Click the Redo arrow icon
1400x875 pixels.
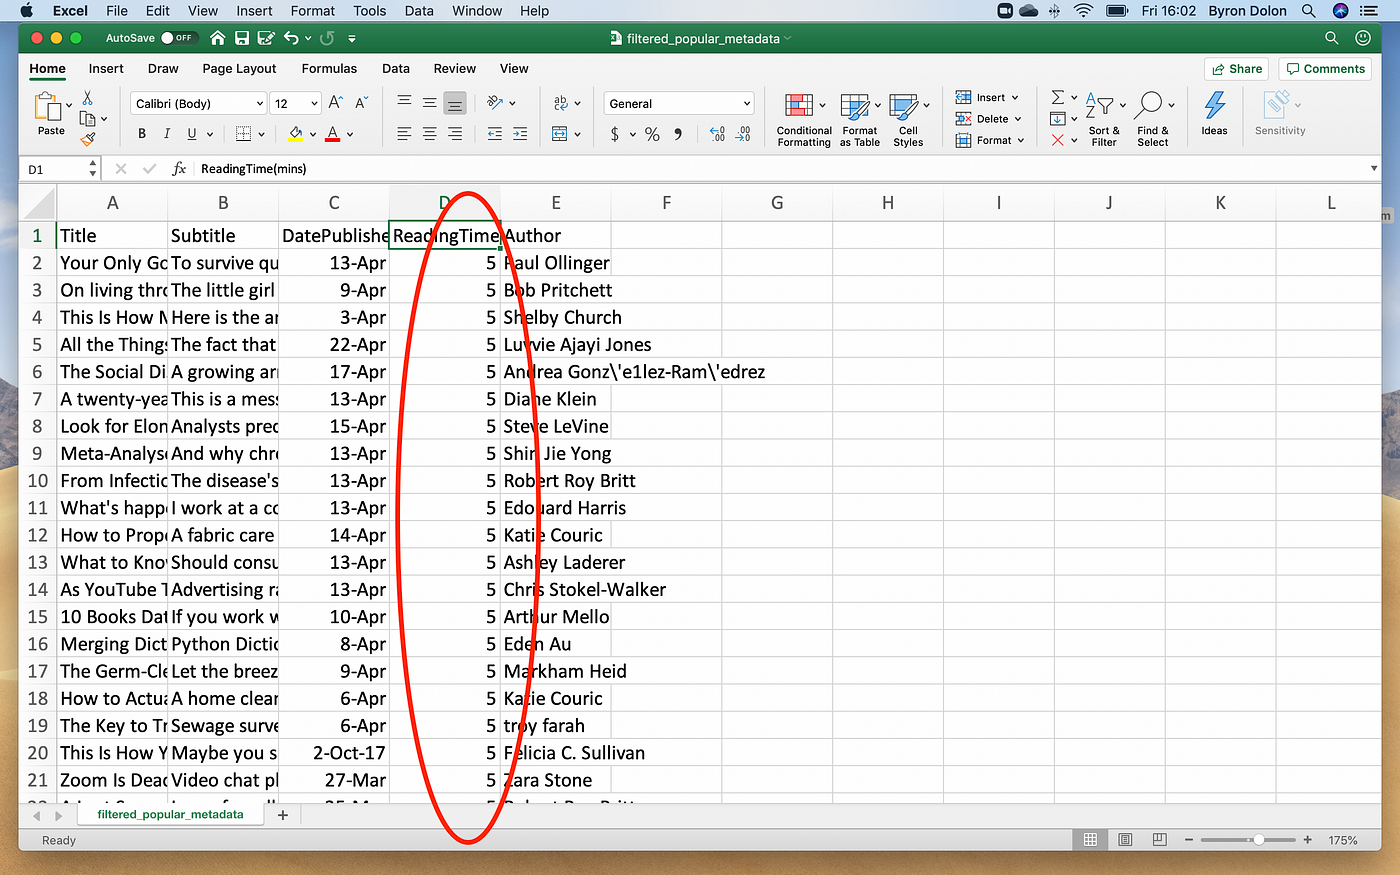(327, 38)
